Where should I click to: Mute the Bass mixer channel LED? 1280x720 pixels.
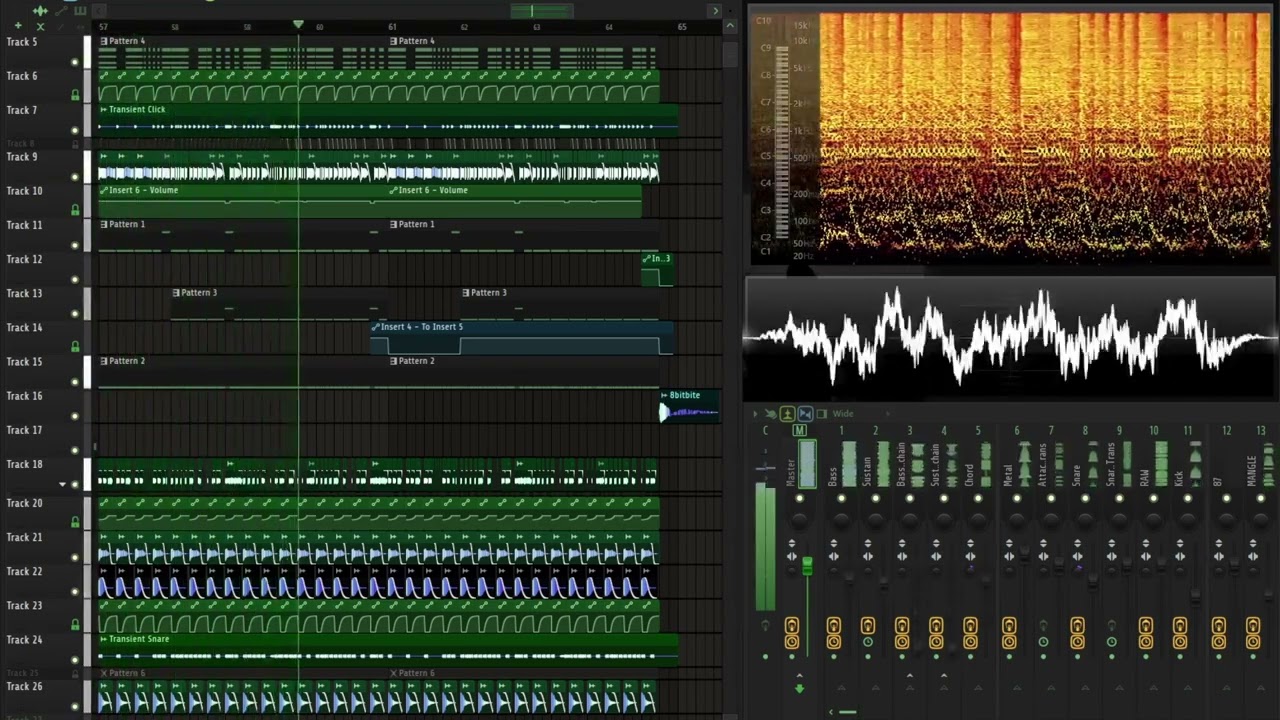click(x=841, y=498)
